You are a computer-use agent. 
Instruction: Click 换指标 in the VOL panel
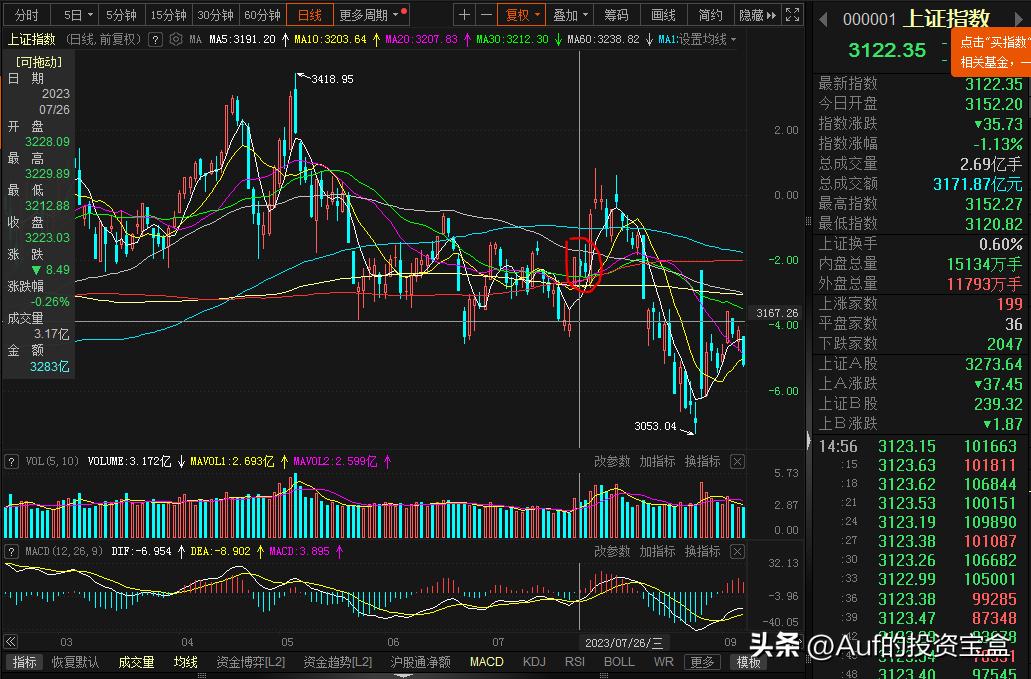[702, 461]
